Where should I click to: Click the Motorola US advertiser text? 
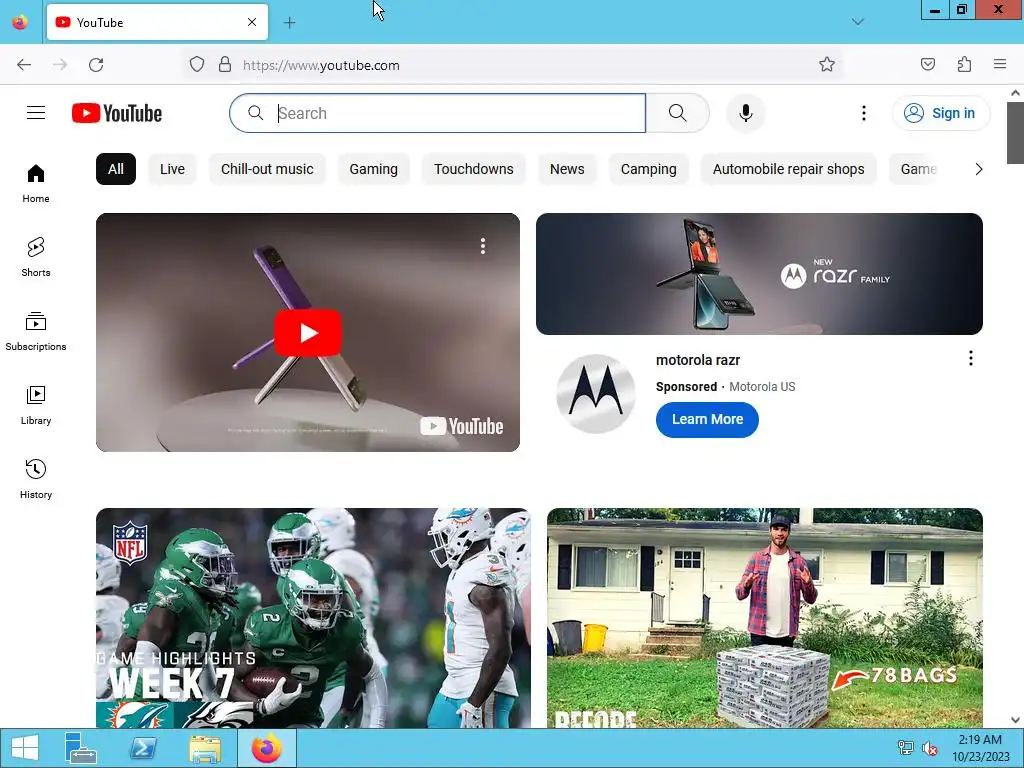pyautogui.click(x=762, y=387)
